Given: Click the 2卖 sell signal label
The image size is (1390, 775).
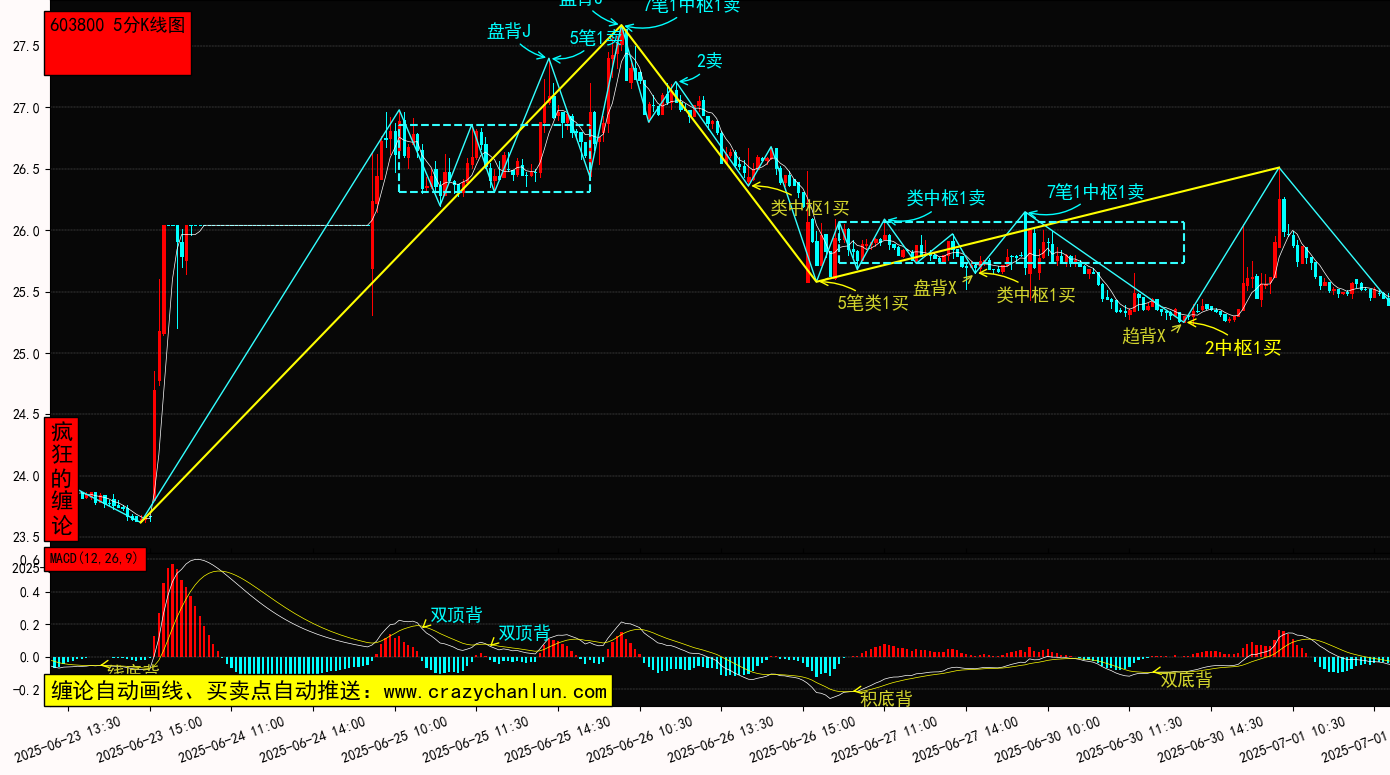Looking at the screenshot, I should coord(709,60).
